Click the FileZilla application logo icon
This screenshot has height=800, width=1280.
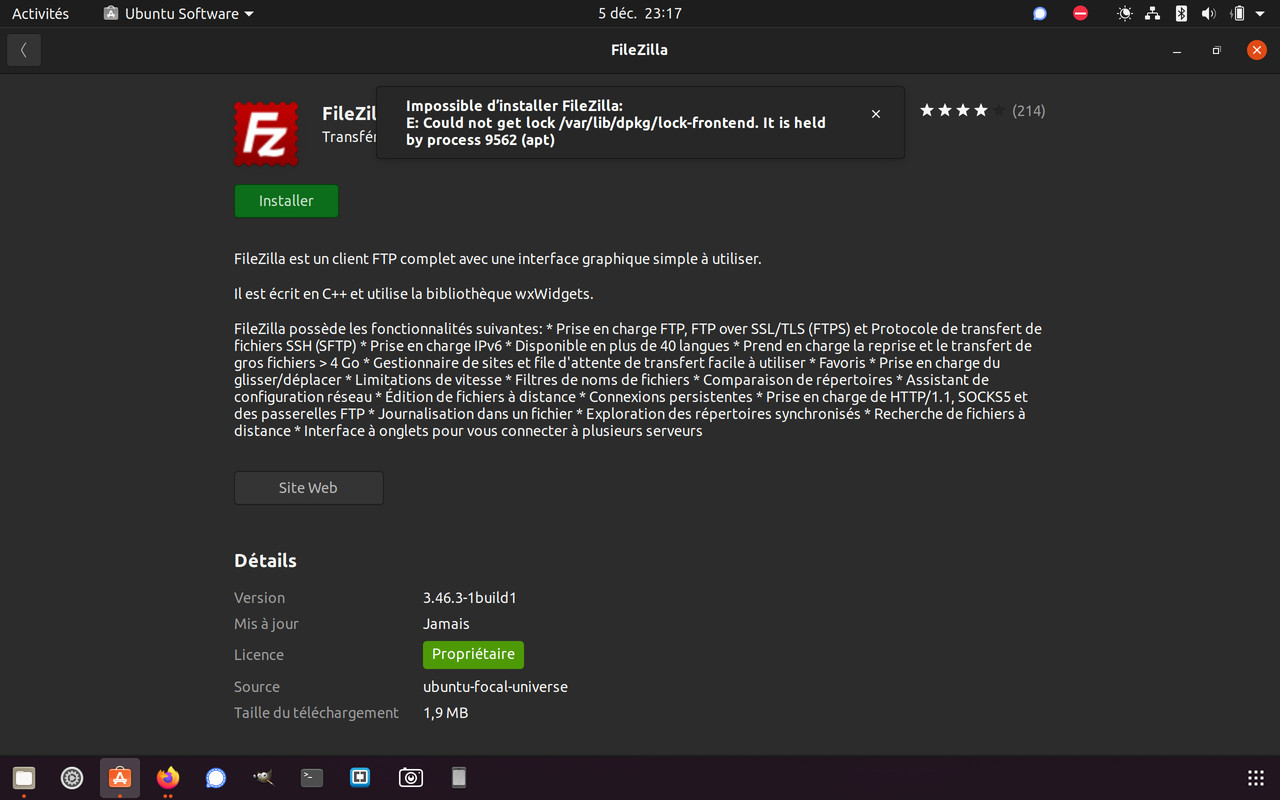point(265,133)
